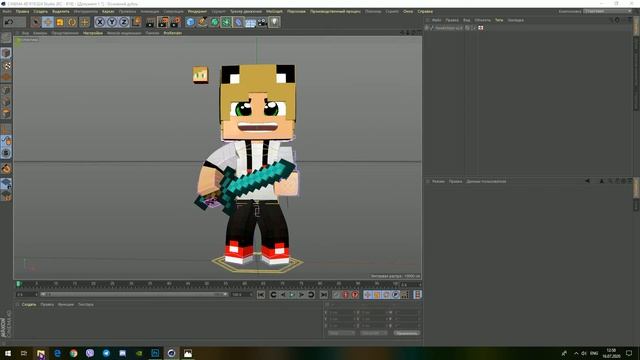The height and width of the screenshot is (360, 640).
Task: Click the red-white tag on character object
Action: tap(481, 28)
